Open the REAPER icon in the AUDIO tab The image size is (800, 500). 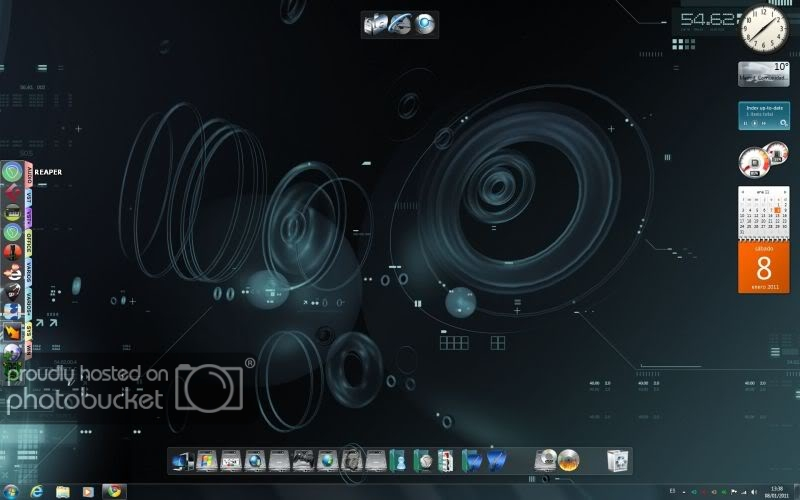(x=12, y=172)
